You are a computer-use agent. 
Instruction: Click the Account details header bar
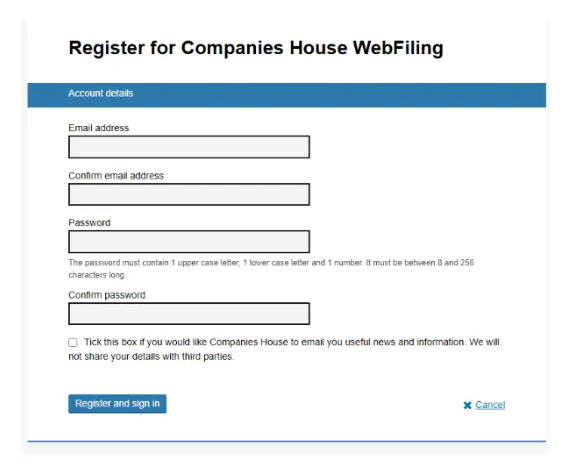(286, 95)
